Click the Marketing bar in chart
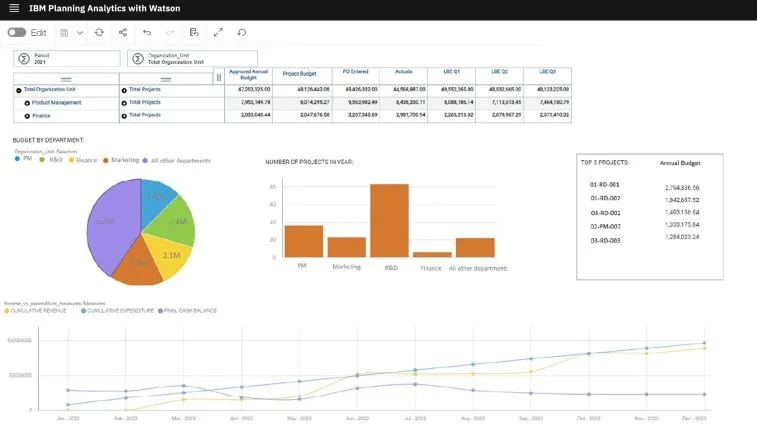This screenshot has height=425, width=757. [347, 247]
